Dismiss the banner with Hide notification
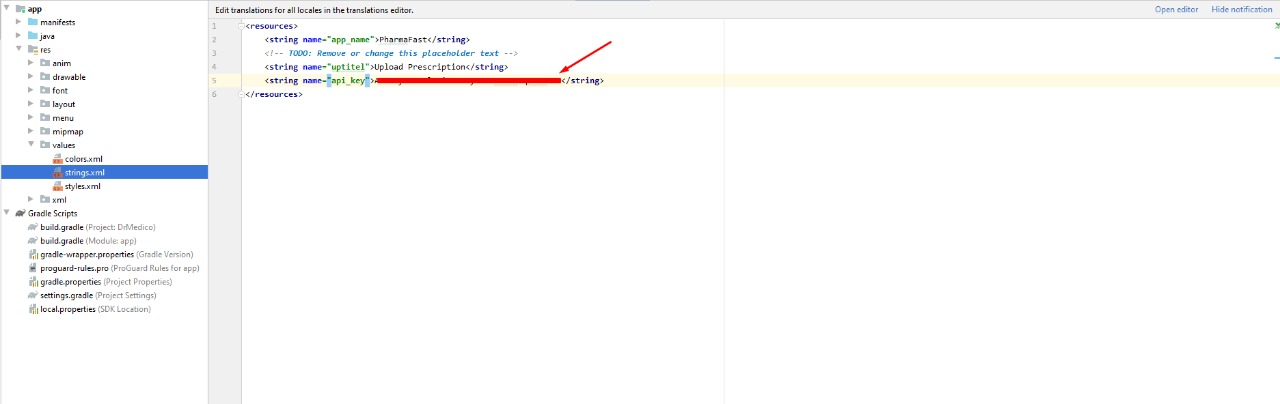Viewport: 1280px width, 404px height. click(x=1241, y=9)
